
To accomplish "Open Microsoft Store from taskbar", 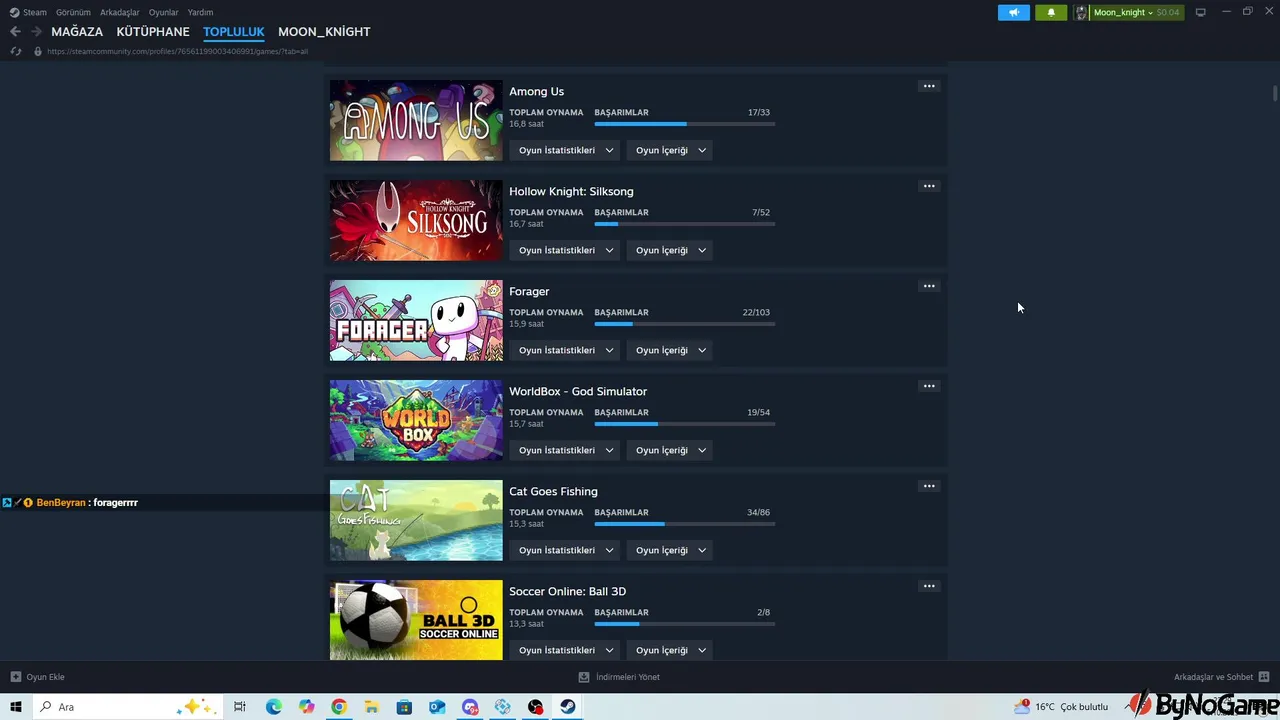I will pos(404,707).
